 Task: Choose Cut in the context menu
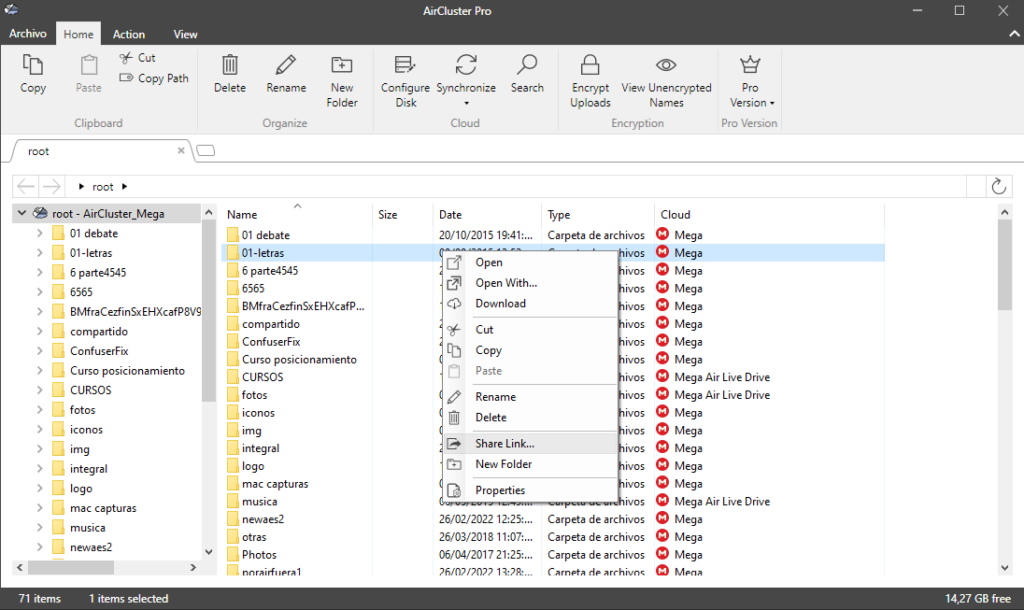point(530,330)
